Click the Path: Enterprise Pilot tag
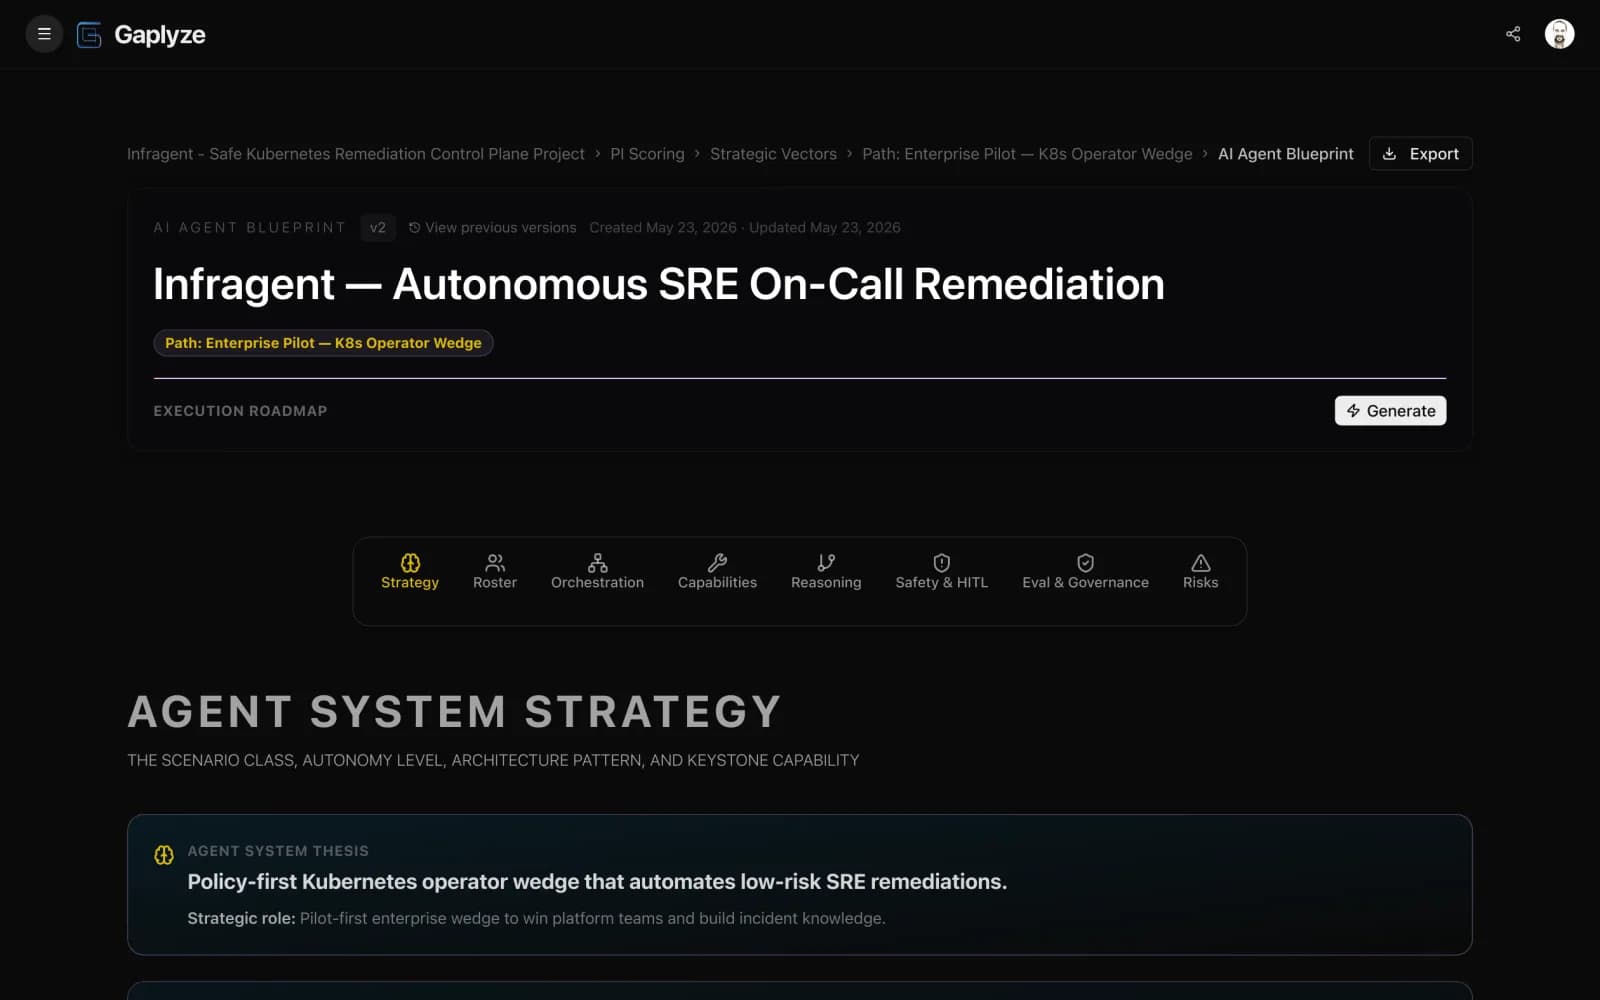The width and height of the screenshot is (1600, 1000). (323, 343)
